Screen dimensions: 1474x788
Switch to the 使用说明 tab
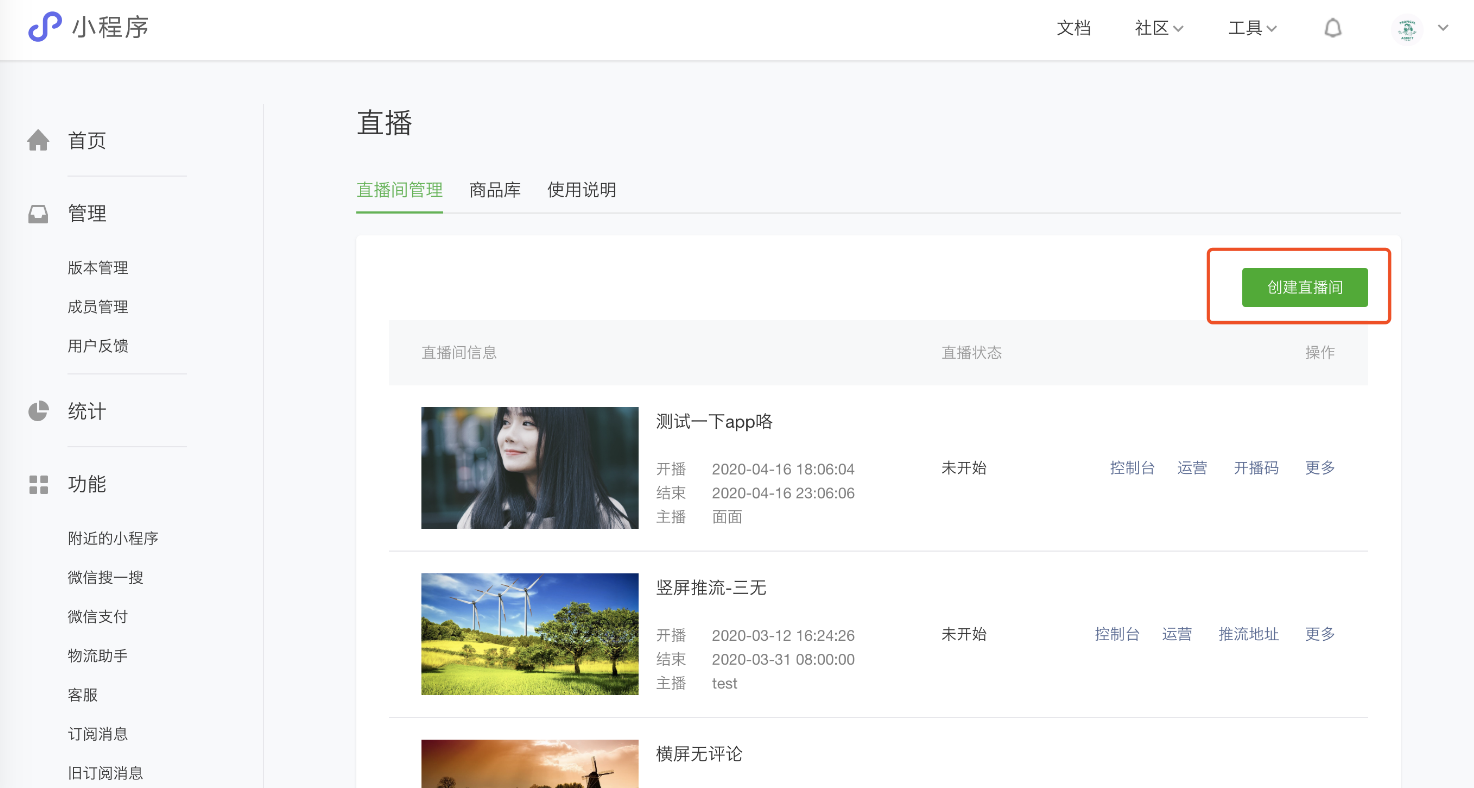pos(582,190)
